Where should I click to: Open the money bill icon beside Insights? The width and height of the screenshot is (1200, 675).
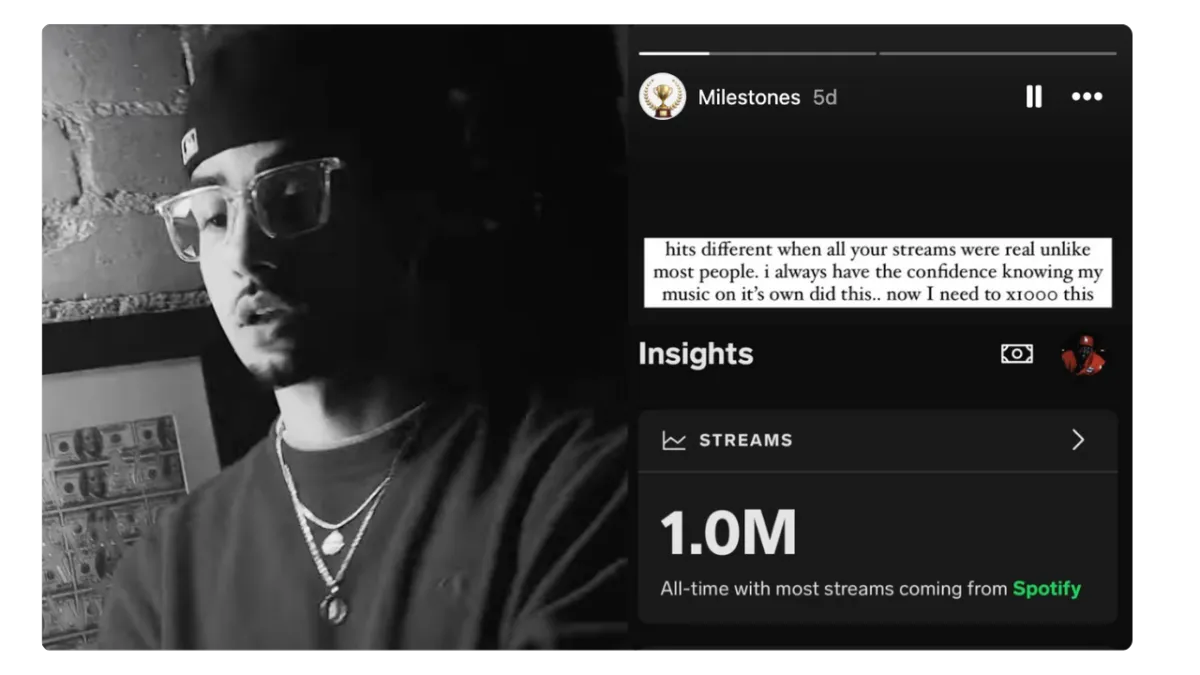point(1017,354)
